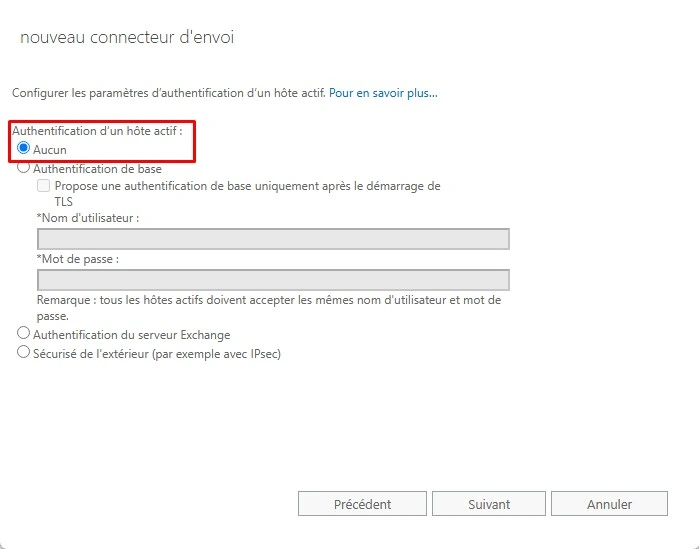Viewport: 699px width, 549px height.
Task: Focus the Nom d'utilisateur input field
Action: (x=273, y=239)
